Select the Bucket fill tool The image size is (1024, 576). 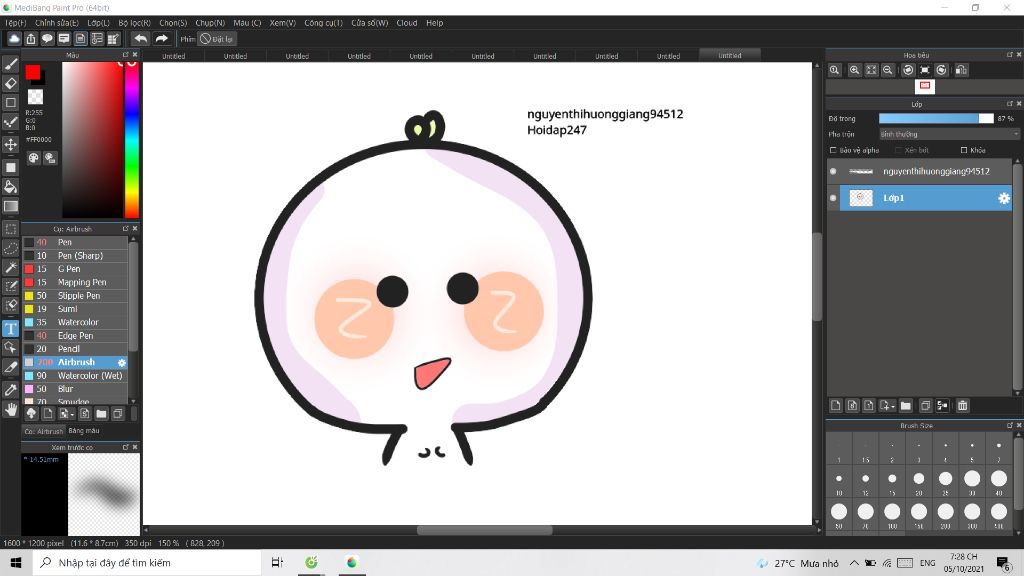10,187
